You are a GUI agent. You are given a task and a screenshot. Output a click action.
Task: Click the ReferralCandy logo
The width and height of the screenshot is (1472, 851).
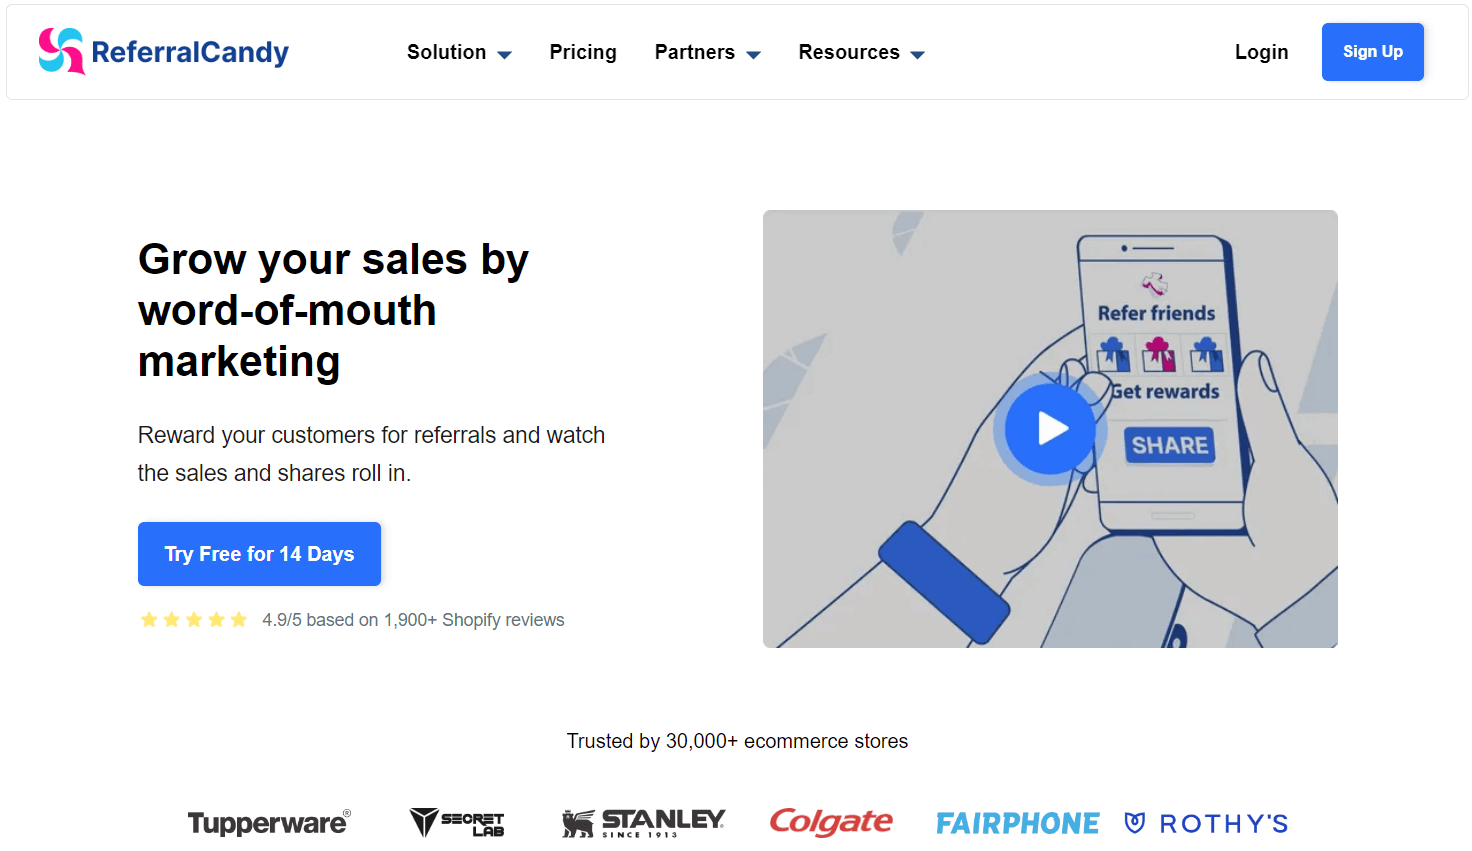(x=163, y=51)
